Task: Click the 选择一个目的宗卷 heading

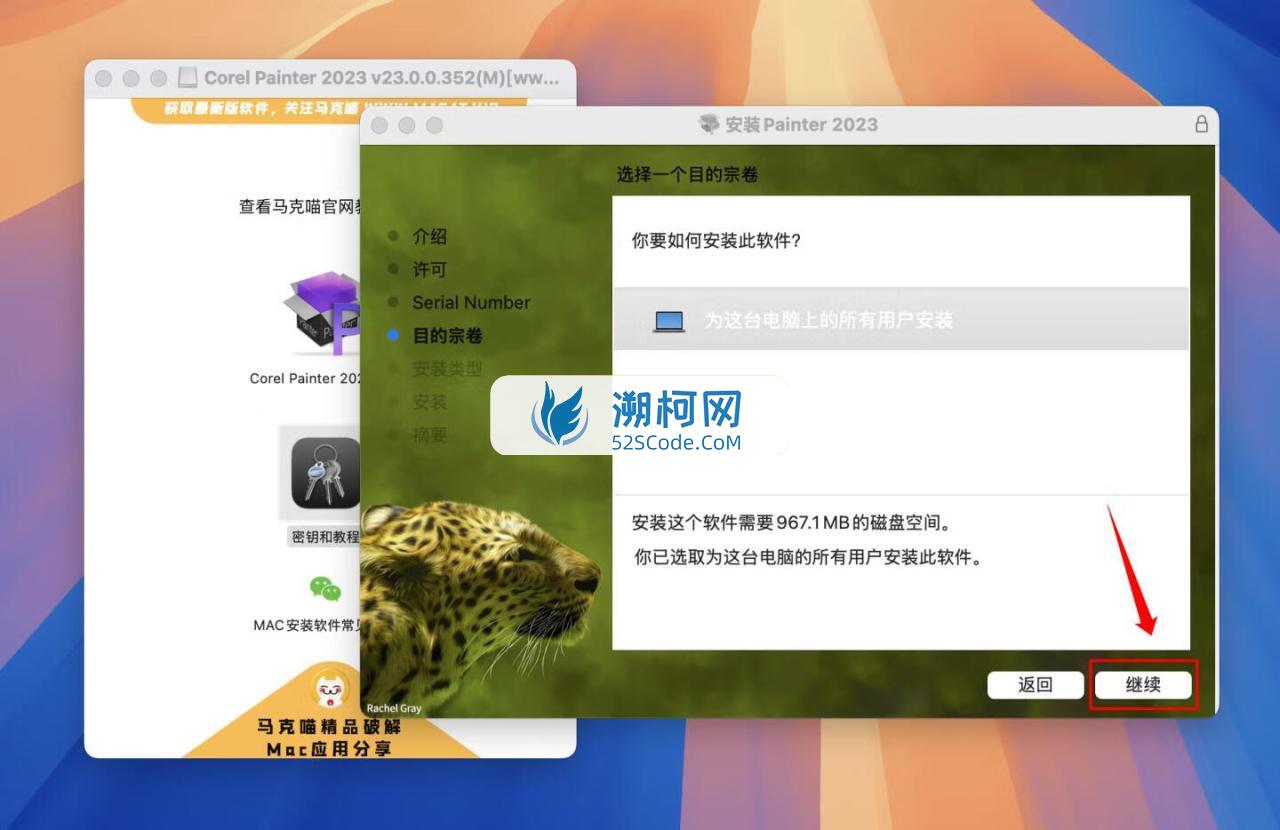Action: [x=687, y=175]
